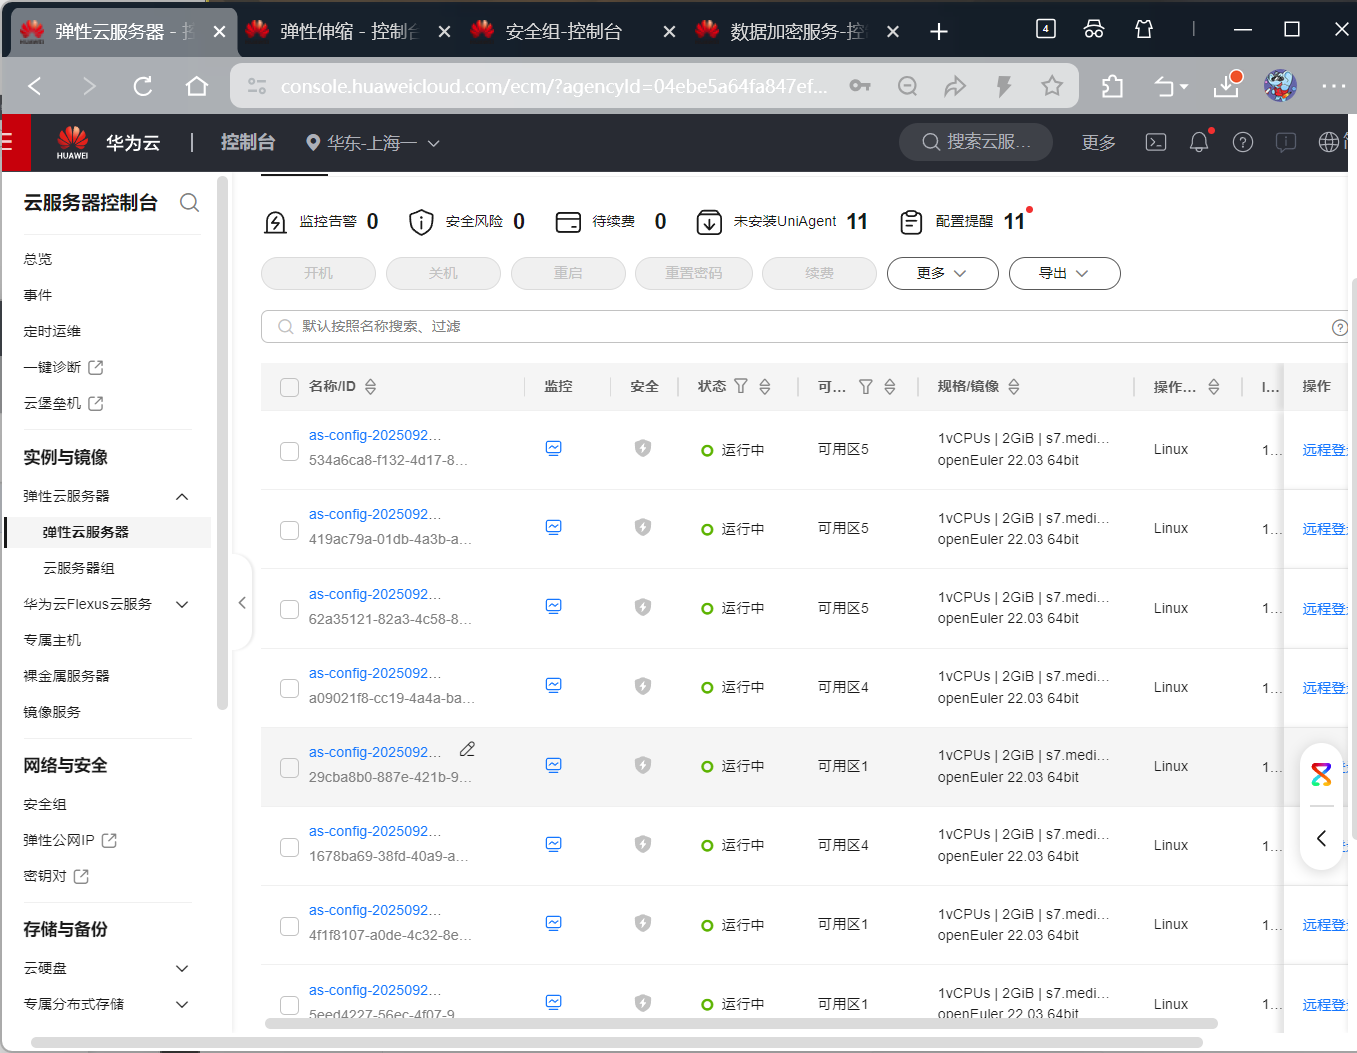Switch to 弹性伸缩 browser tab
This screenshot has height=1053, width=1357.
tap(348, 31)
